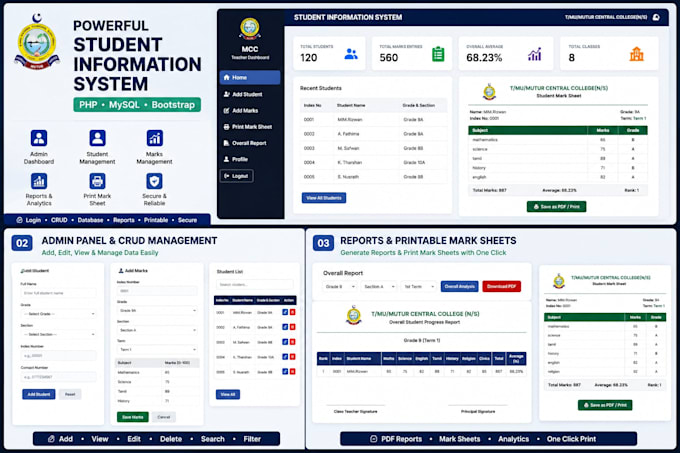Image resolution: width=680 pixels, height=453 pixels.
Task: Click the Contact Number input field
Action: pos(59,377)
